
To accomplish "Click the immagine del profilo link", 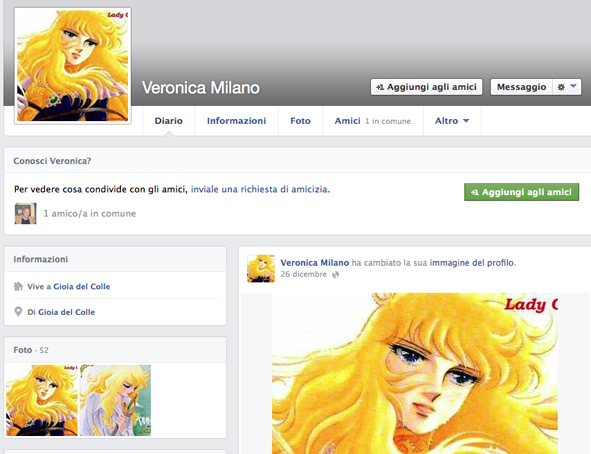I will 472,263.
